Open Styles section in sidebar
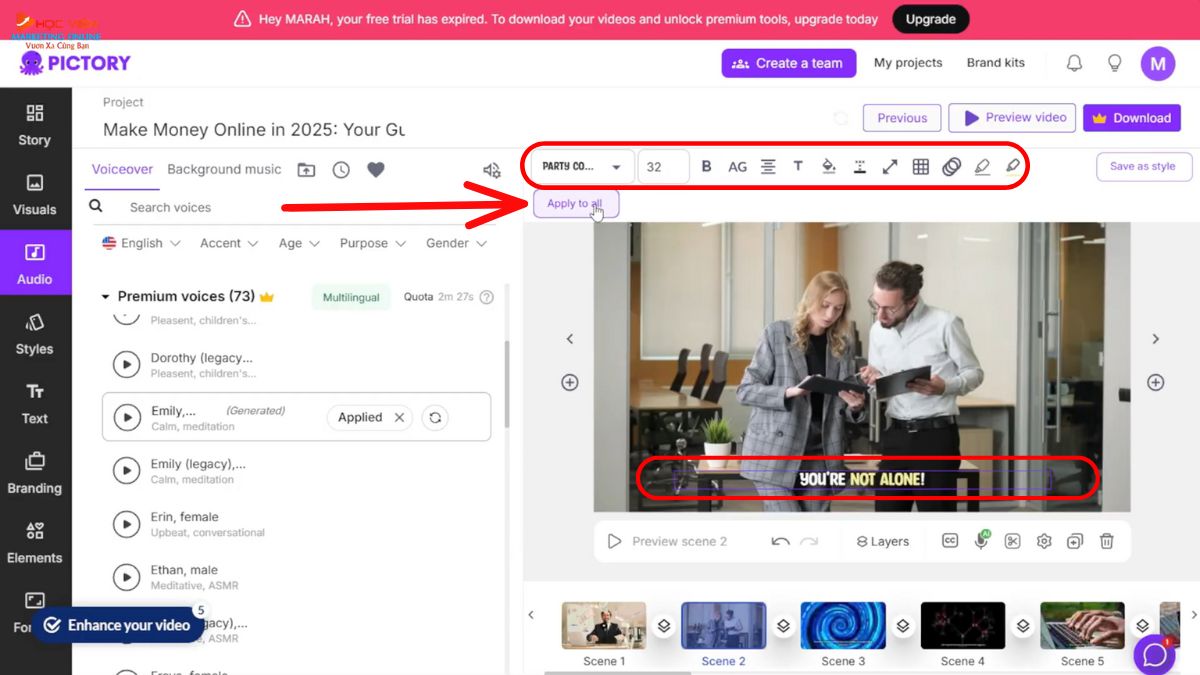 click(35, 335)
